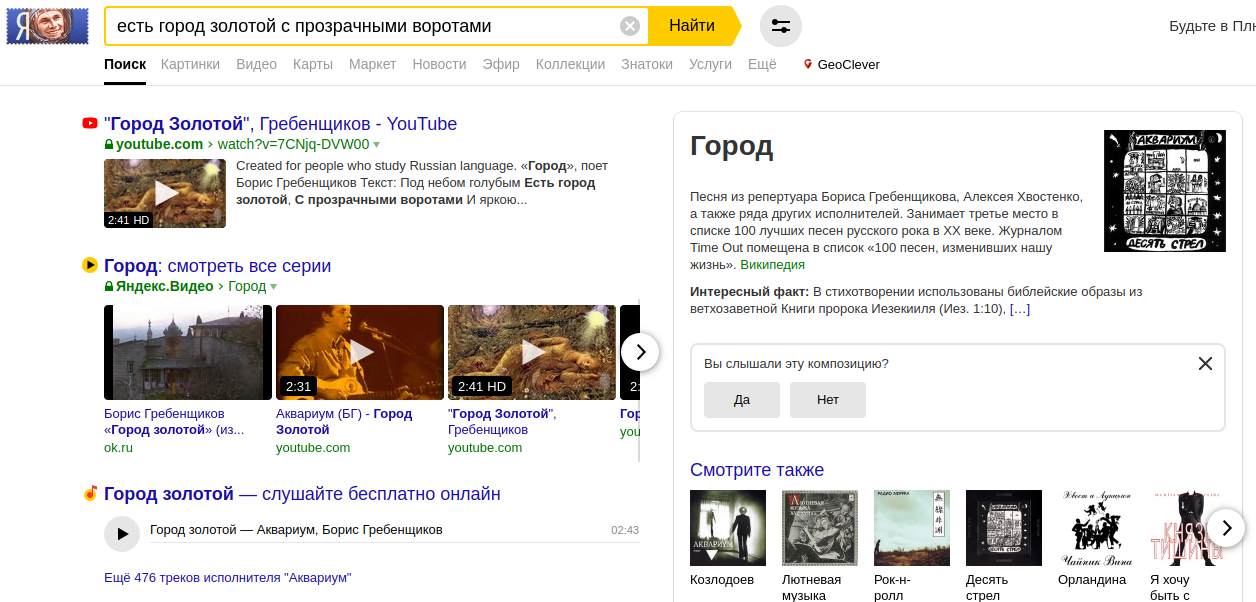This screenshot has width=1256, height=602.
Task: Open the Десять стрел album thumbnail
Action: pyautogui.click(x=1003, y=527)
